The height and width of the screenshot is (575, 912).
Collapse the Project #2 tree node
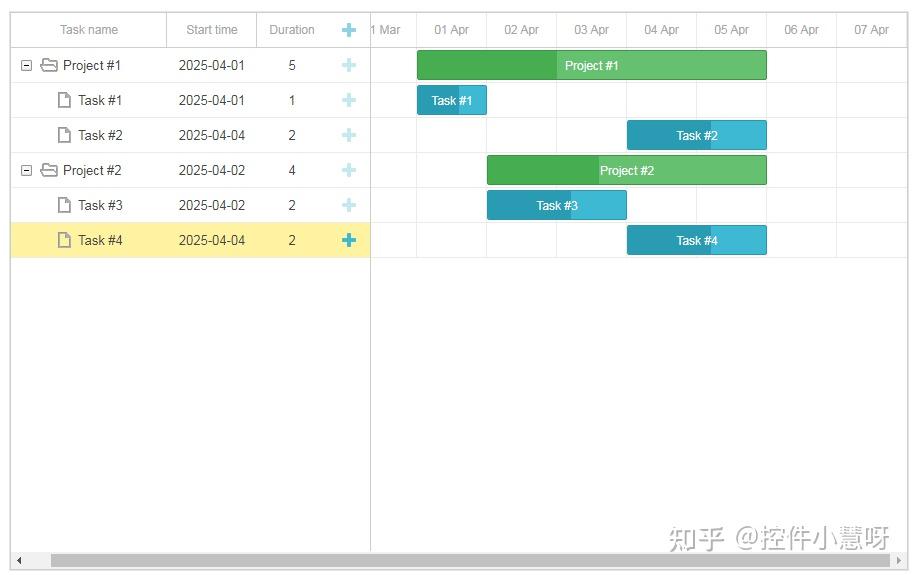[x=26, y=170]
